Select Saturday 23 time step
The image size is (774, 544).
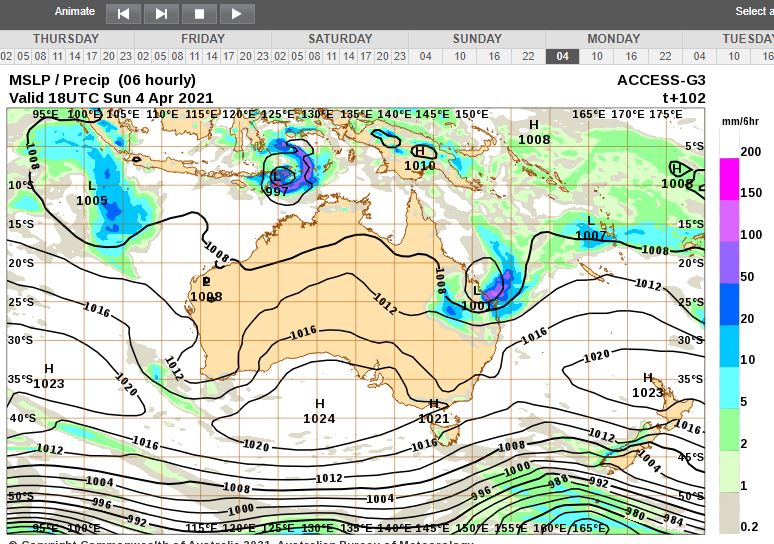399,56
